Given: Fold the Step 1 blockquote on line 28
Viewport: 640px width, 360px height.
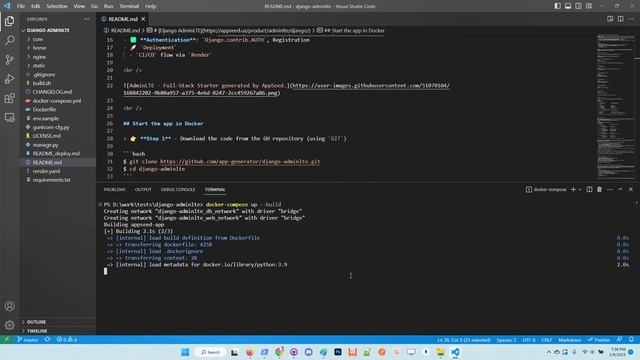Looking at the screenshot, I should coord(125,139).
